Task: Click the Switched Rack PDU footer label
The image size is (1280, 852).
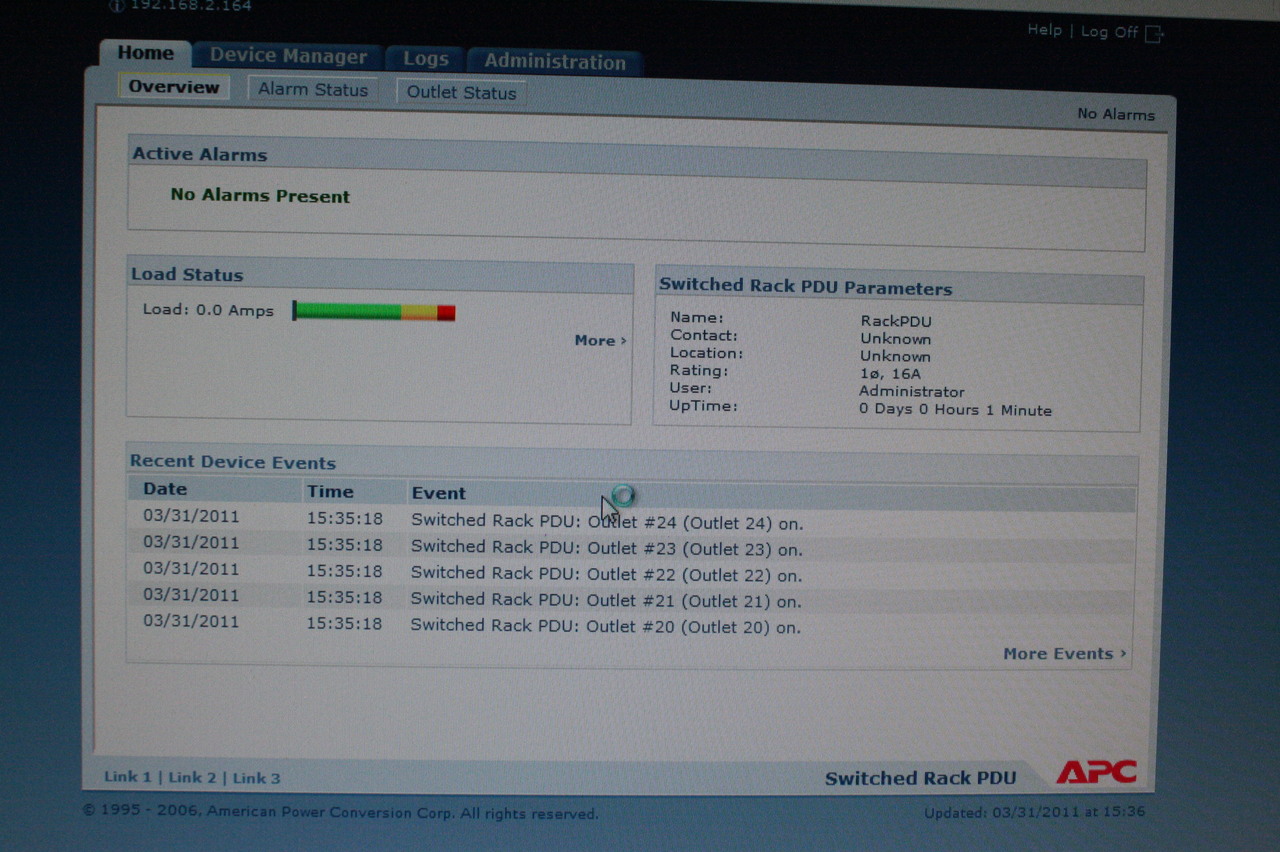Action: pos(920,778)
